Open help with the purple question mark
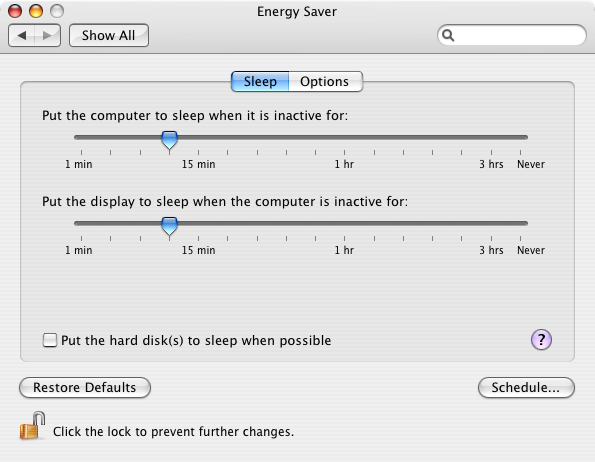This screenshot has width=595, height=462. (x=541, y=339)
